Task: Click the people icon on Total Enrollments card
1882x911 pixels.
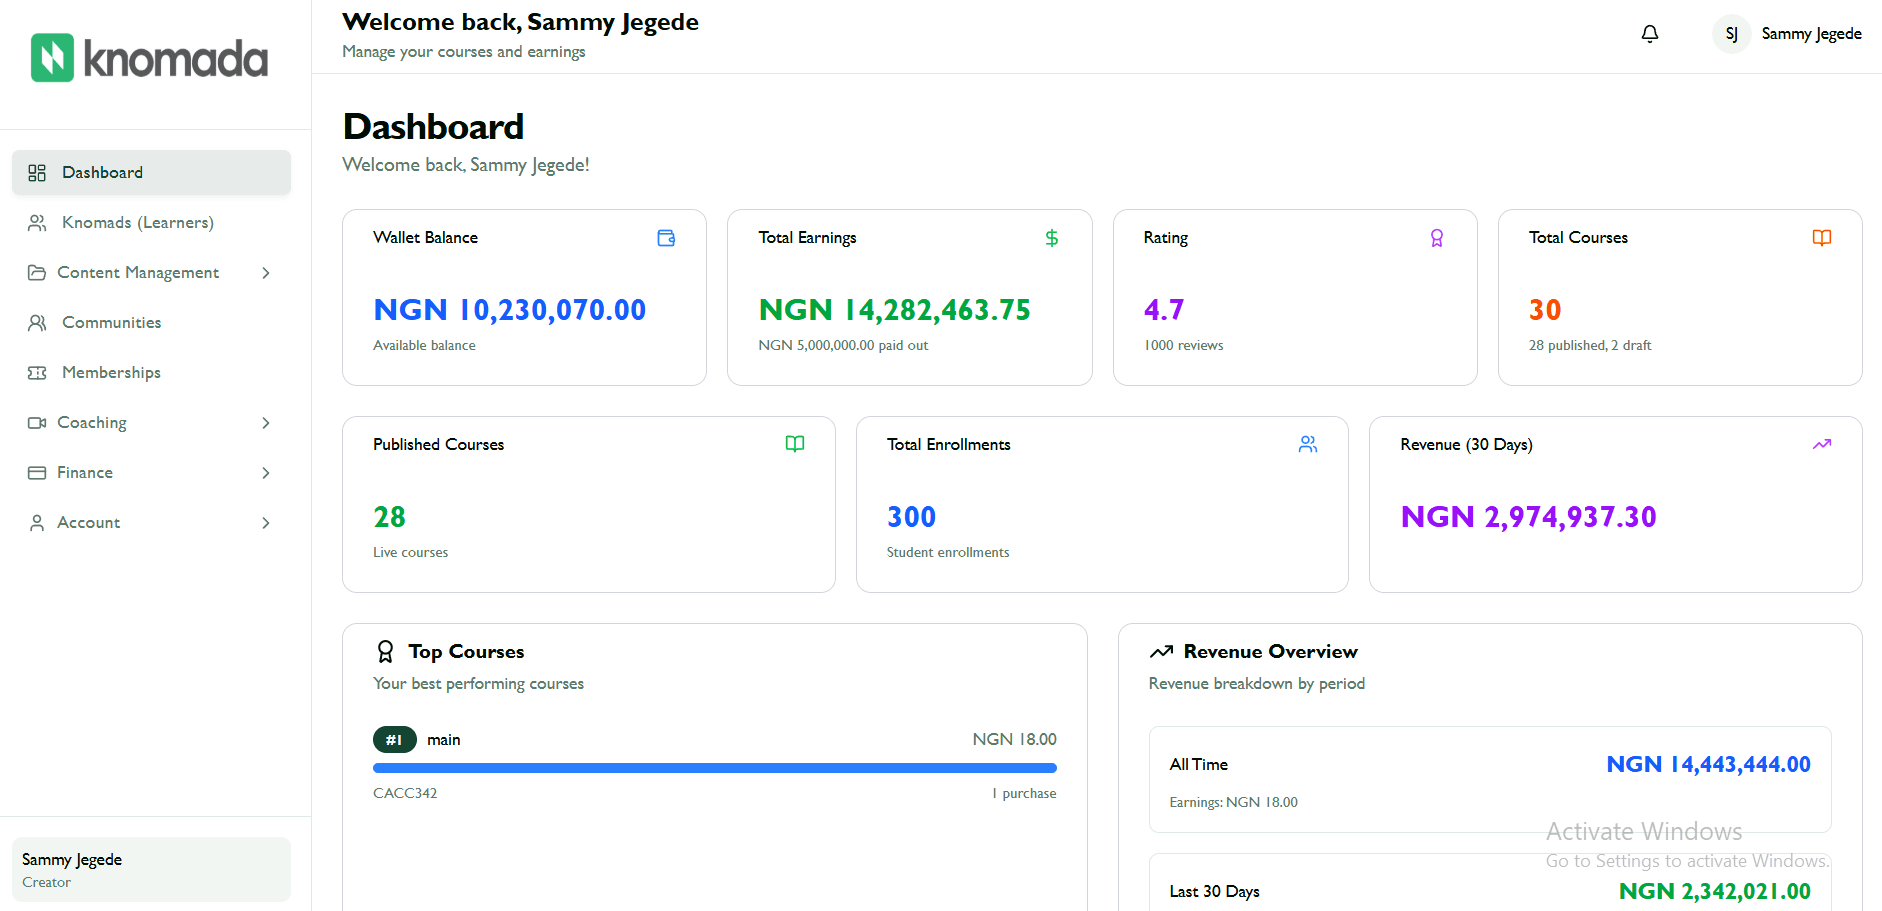Action: pyautogui.click(x=1307, y=444)
